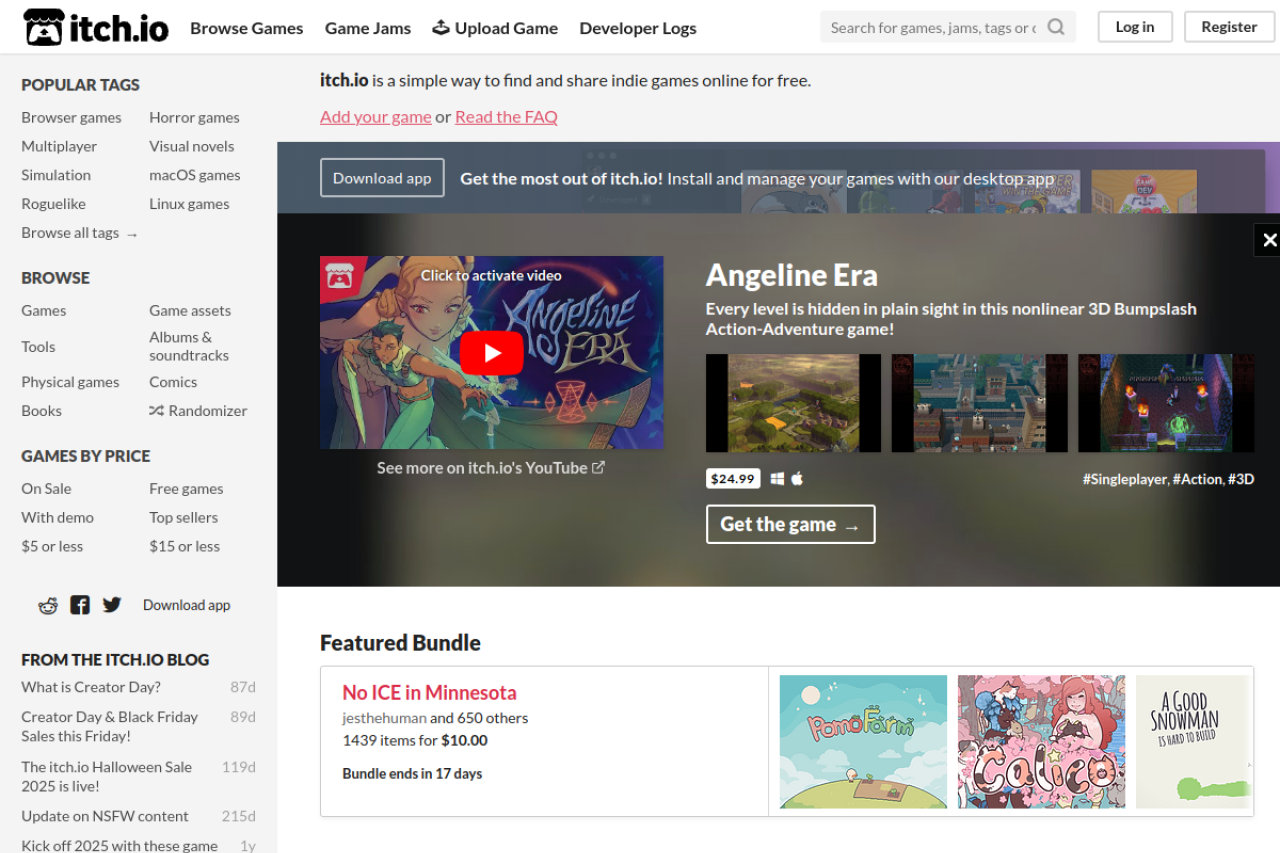Click the Download app button in banner
This screenshot has width=1280, height=853.
pos(382,178)
